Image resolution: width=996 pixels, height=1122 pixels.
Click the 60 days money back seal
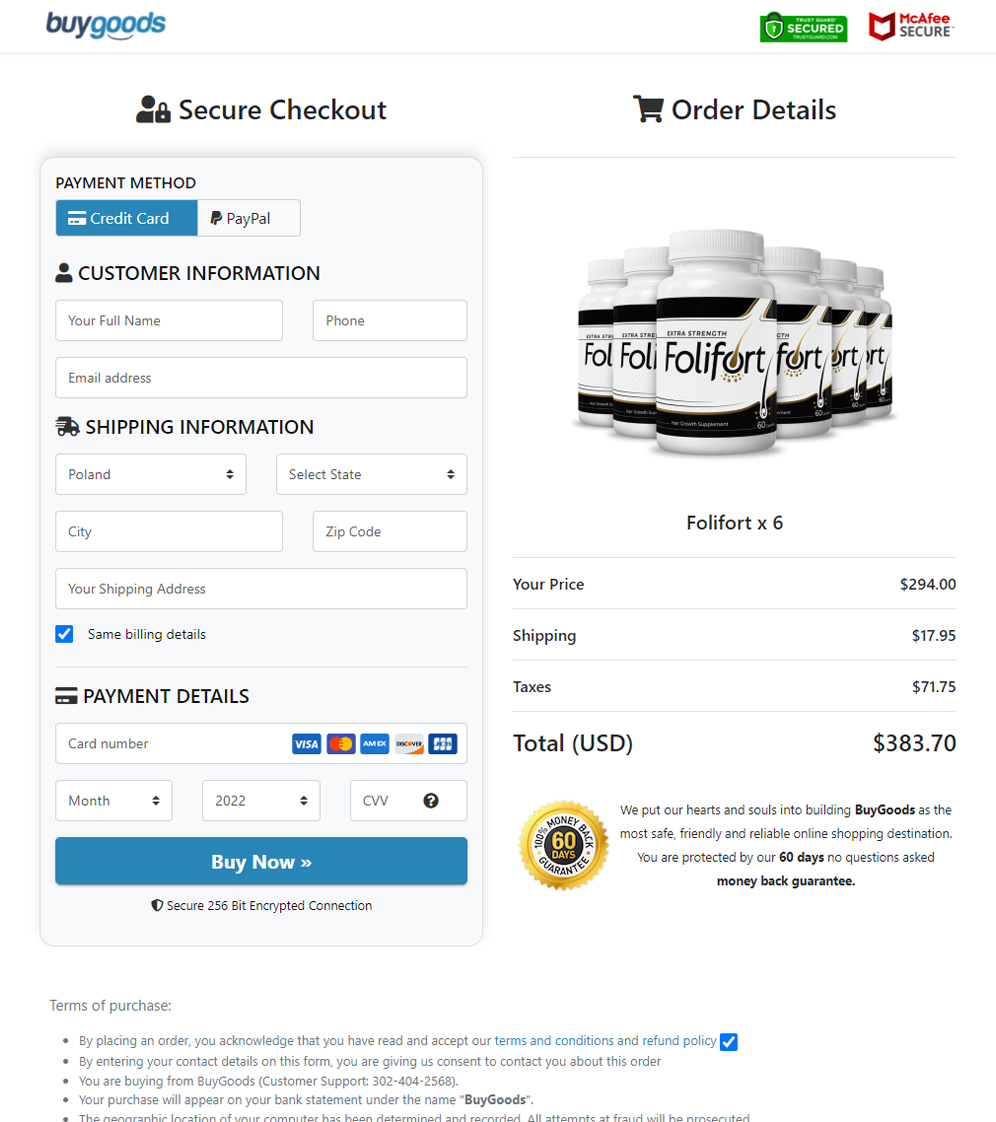563,846
